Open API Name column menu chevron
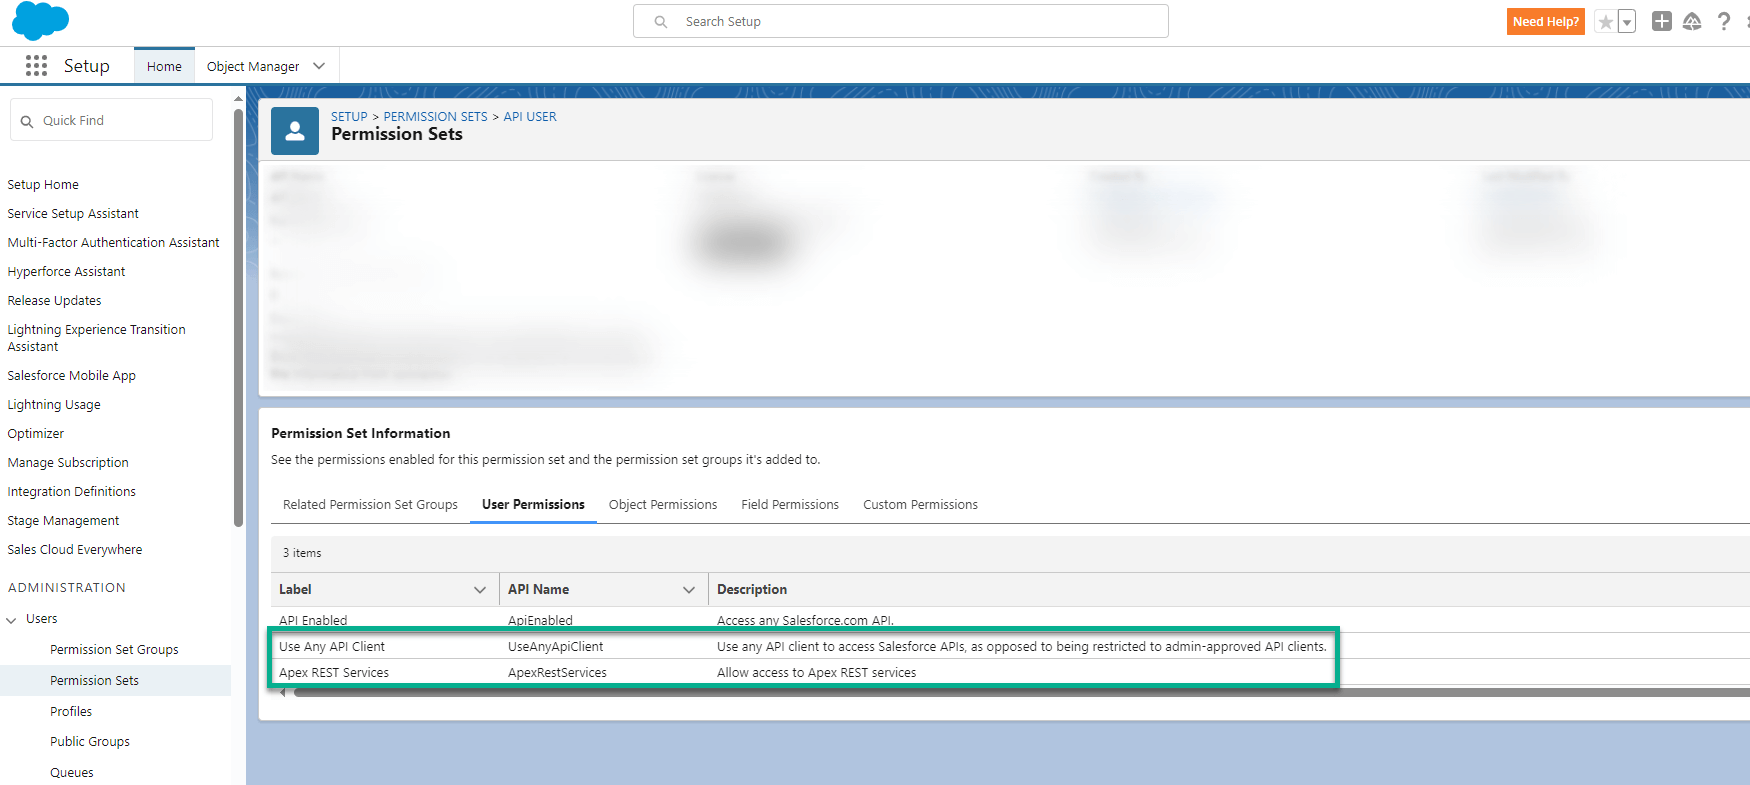This screenshot has width=1750, height=785. [689, 590]
